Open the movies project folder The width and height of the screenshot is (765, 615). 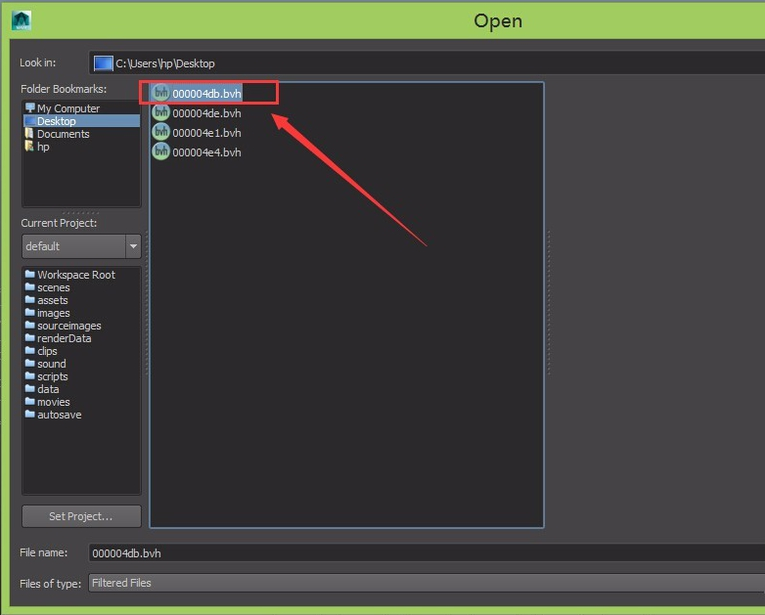(x=53, y=402)
